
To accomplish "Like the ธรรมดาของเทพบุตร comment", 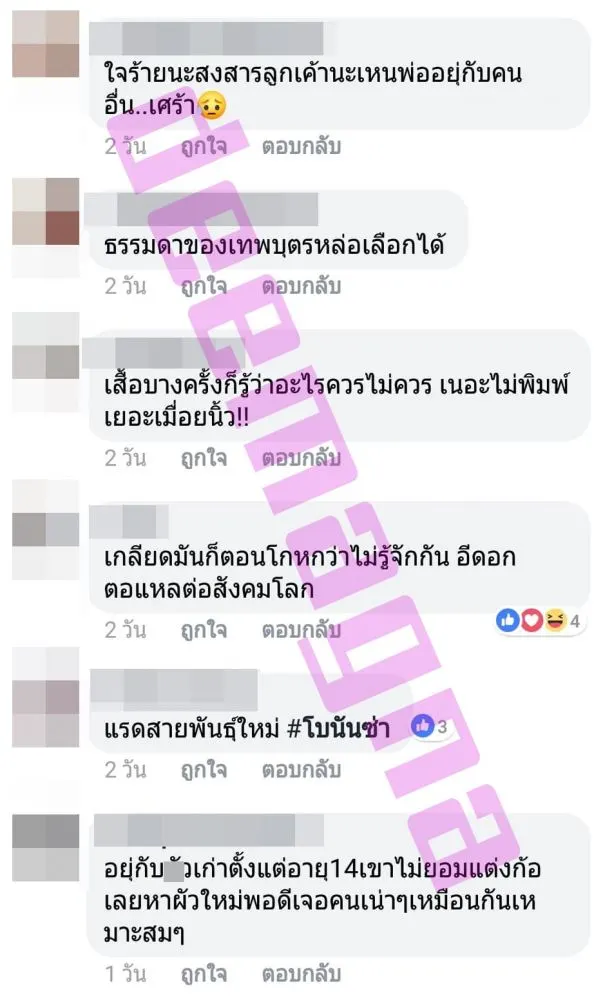I will click(204, 286).
